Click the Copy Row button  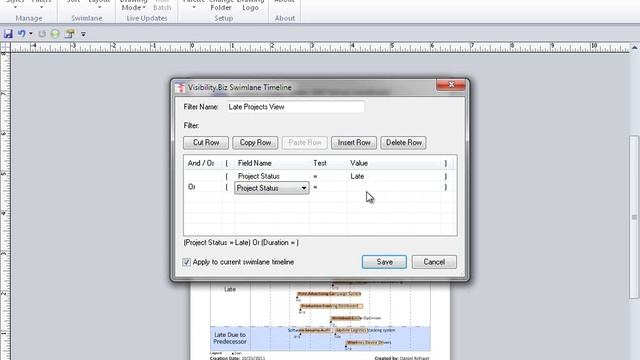coord(255,142)
